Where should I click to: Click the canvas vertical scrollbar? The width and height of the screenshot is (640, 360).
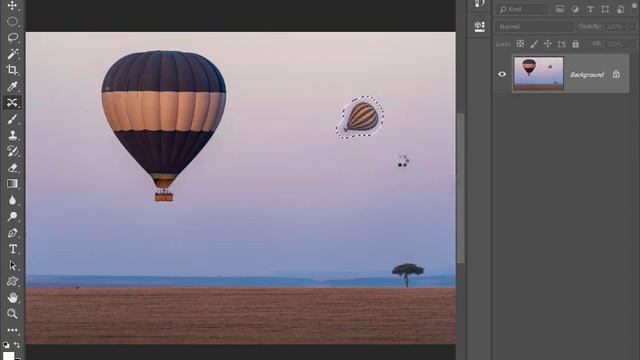[460, 188]
